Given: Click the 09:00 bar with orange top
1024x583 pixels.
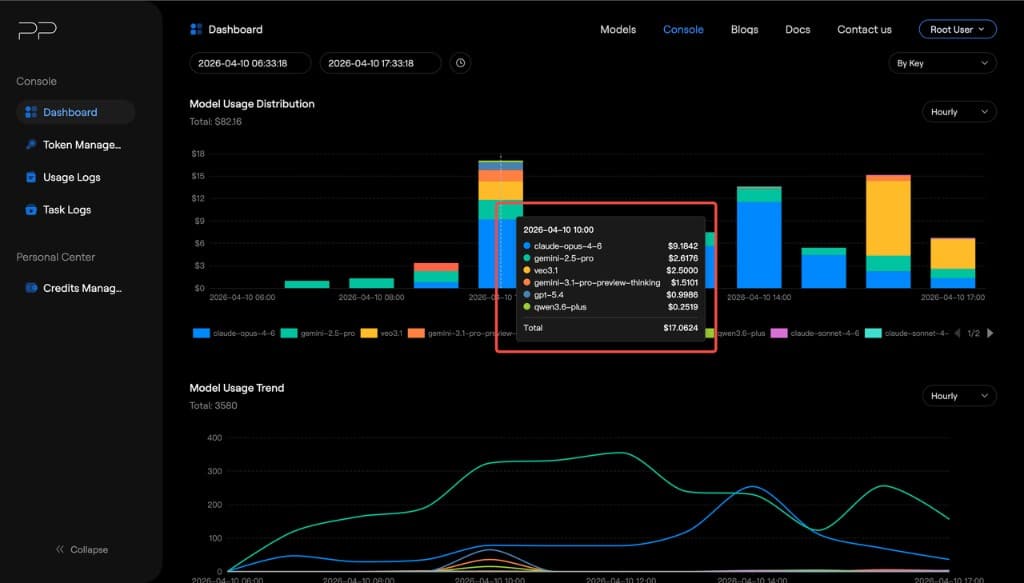Looking at the screenshot, I should (x=436, y=276).
